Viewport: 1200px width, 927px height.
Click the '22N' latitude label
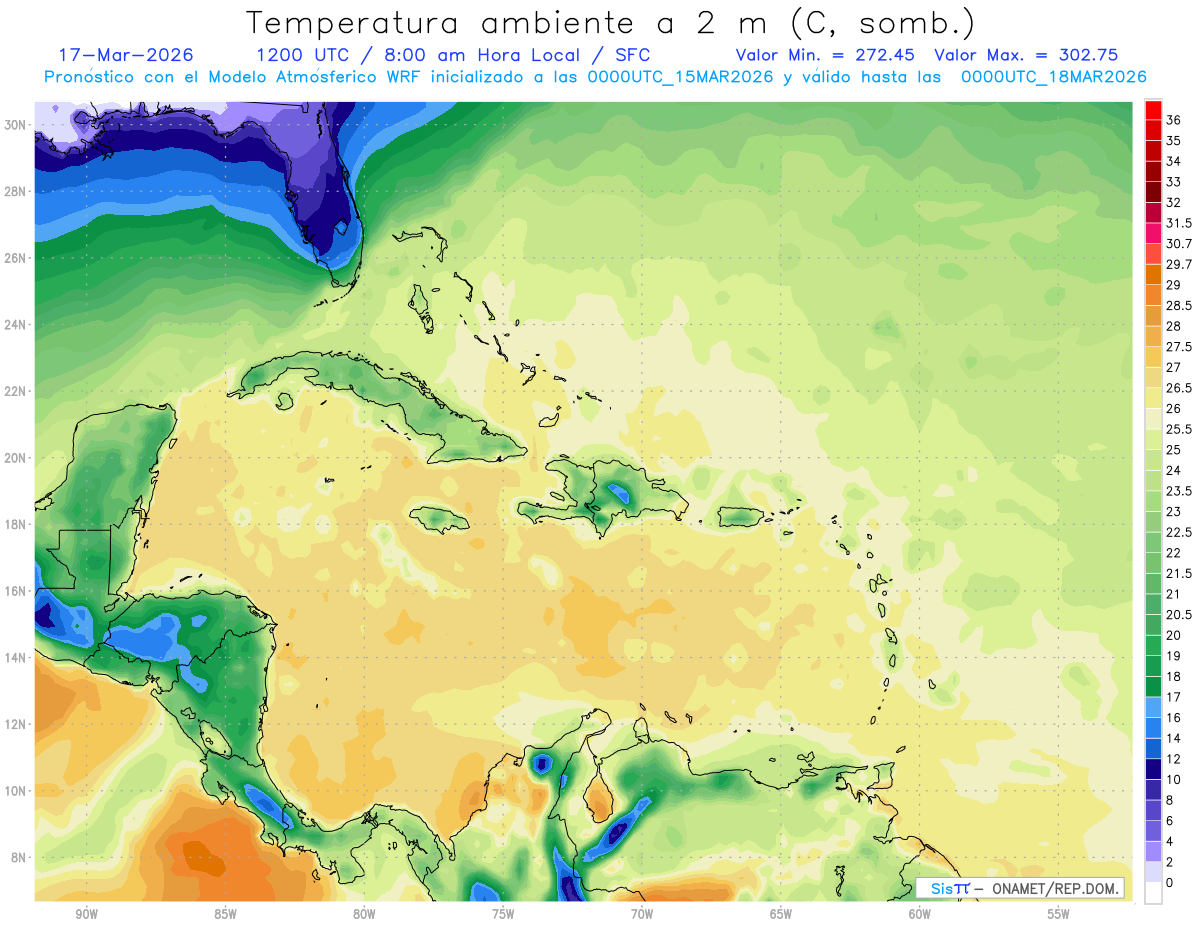[16, 391]
